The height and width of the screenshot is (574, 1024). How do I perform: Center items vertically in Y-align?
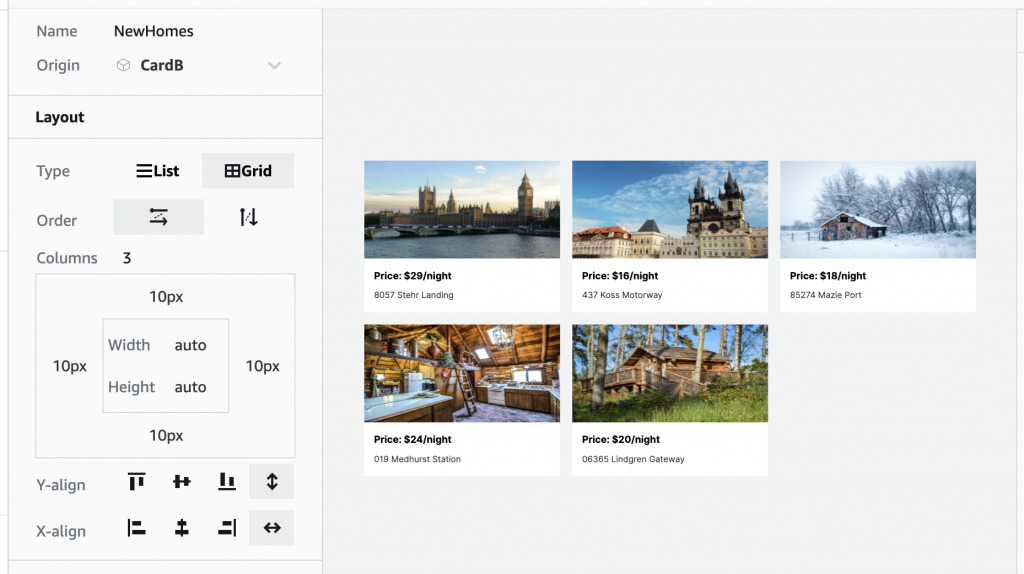(181, 482)
